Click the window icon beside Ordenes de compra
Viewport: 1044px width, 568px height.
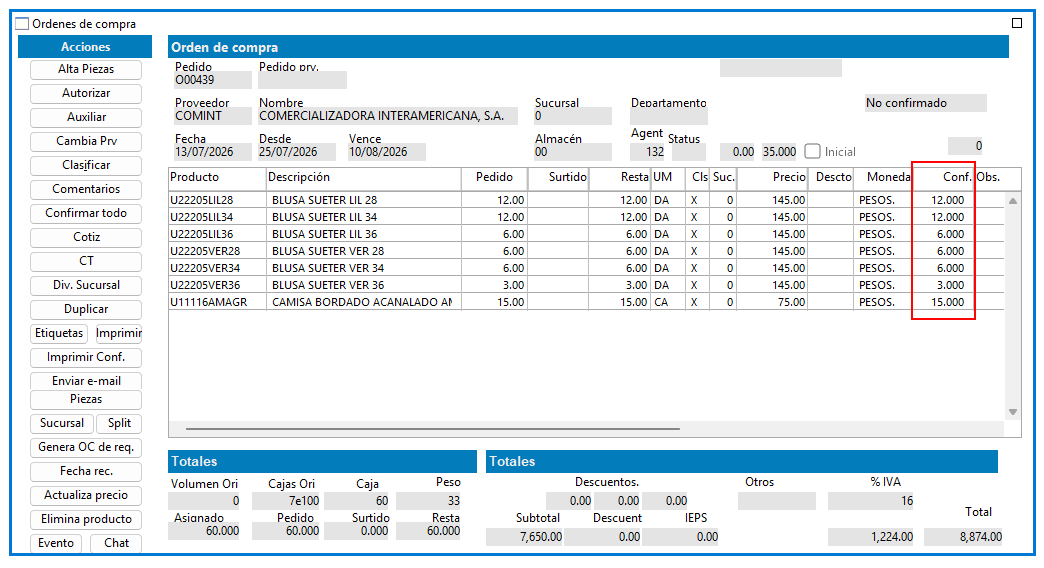click(23, 24)
